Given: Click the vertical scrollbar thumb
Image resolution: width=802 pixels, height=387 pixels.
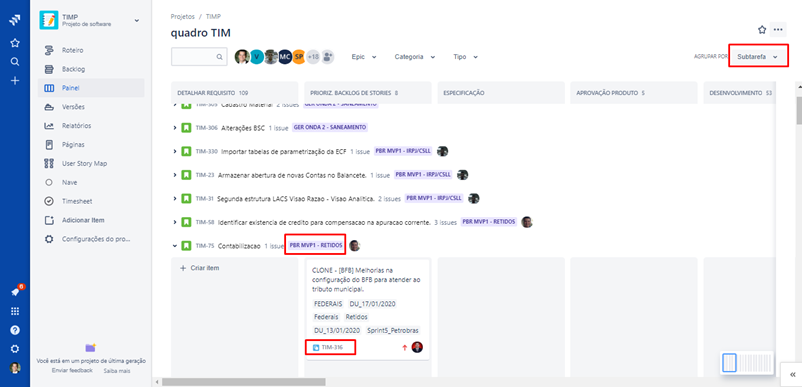Looking at the screenshot, I should click(799, 111).
